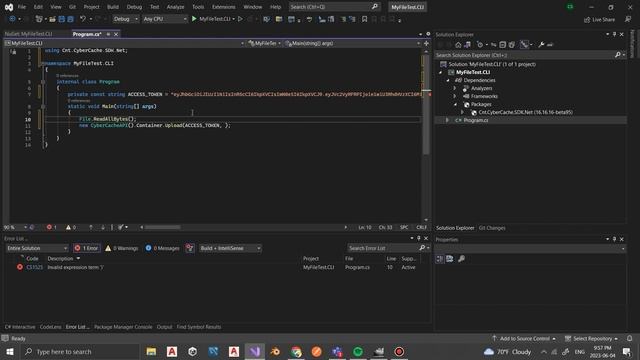Click in Search Error List field
Screen dimensions: 640x360
(382, 248)
